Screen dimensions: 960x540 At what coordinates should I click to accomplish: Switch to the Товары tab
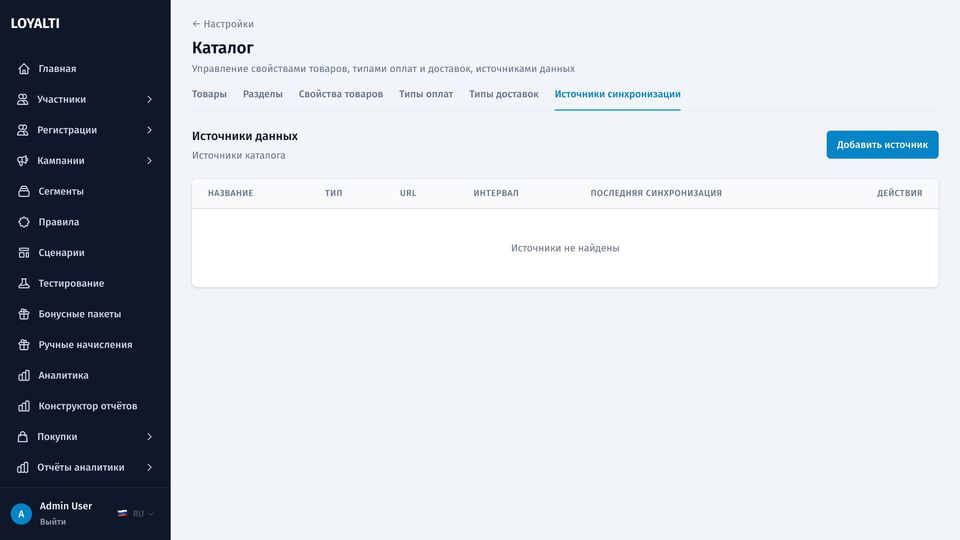click(x=209, y=94)
